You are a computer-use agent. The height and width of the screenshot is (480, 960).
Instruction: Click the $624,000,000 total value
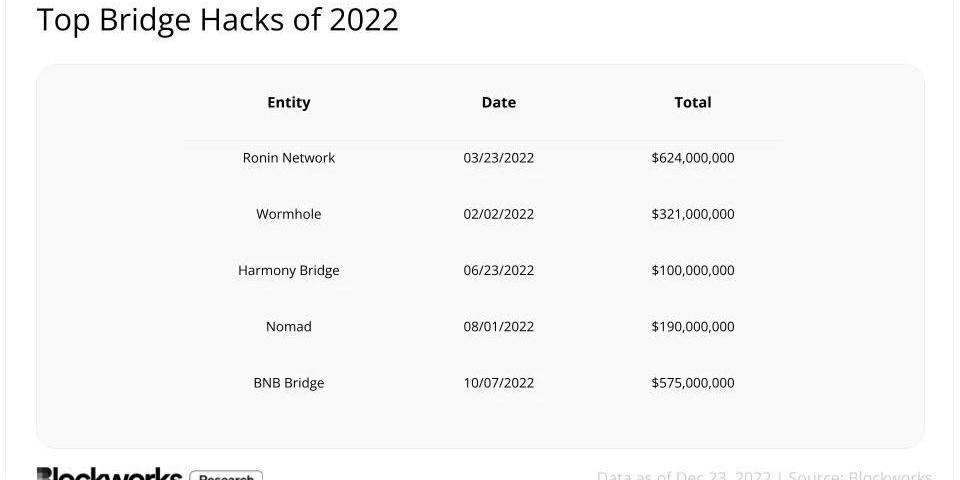[x=692, y=158]
